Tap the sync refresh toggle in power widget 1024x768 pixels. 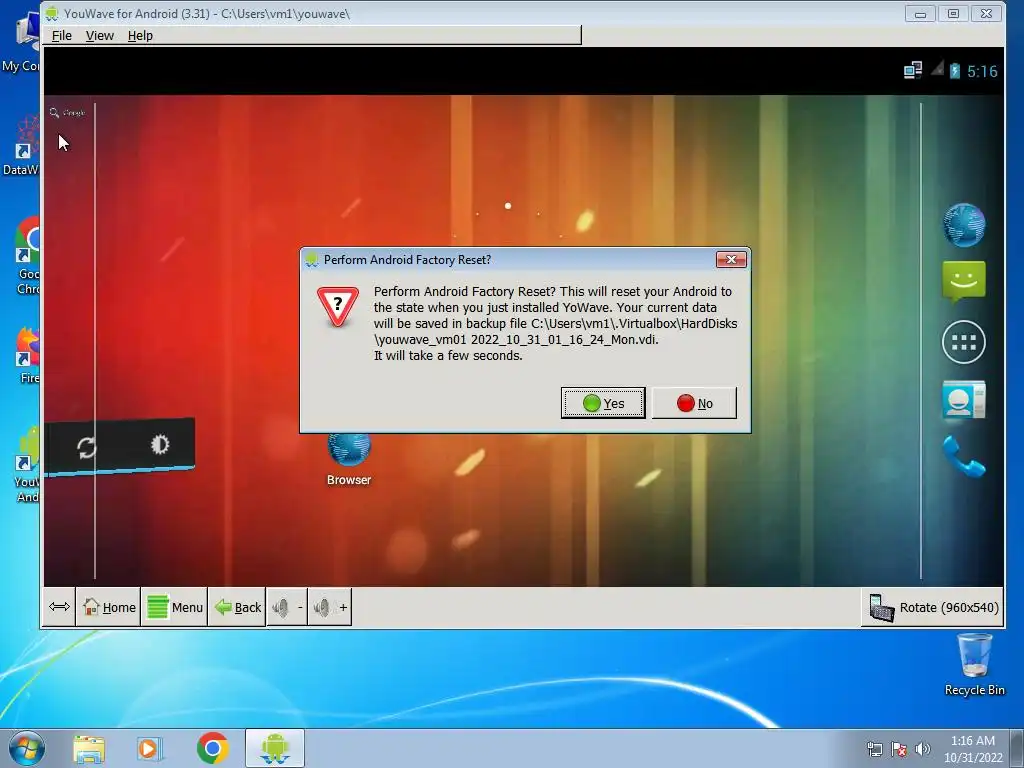[x=87, y=447]
